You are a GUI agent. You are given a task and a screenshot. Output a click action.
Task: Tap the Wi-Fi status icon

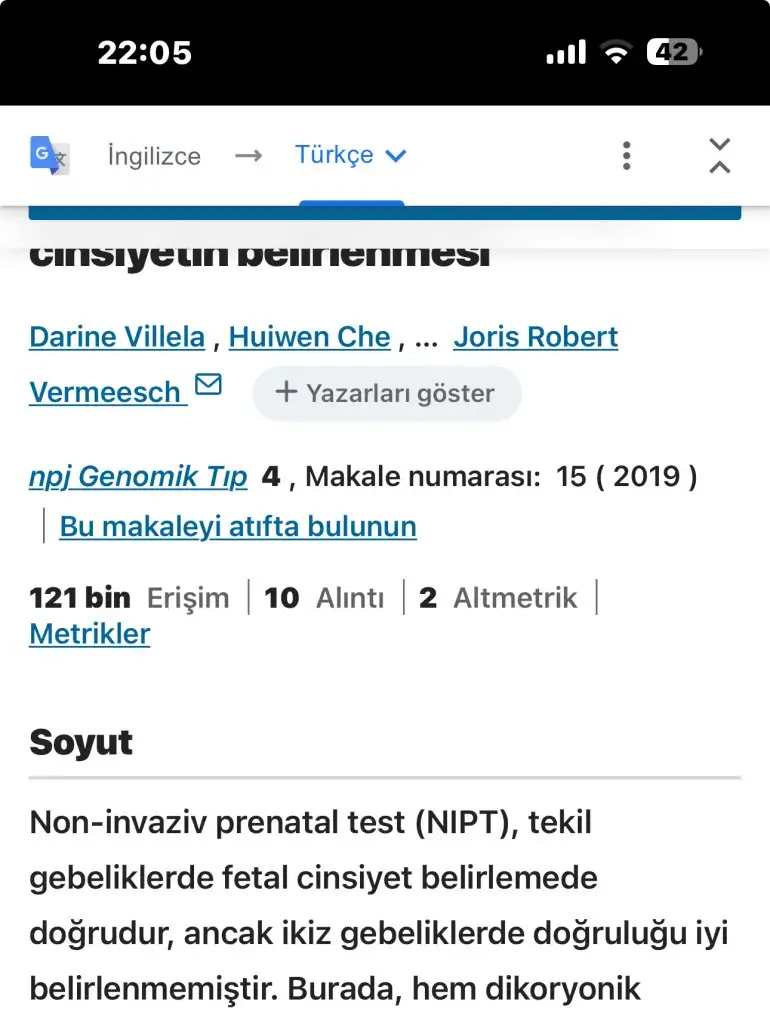616,52
